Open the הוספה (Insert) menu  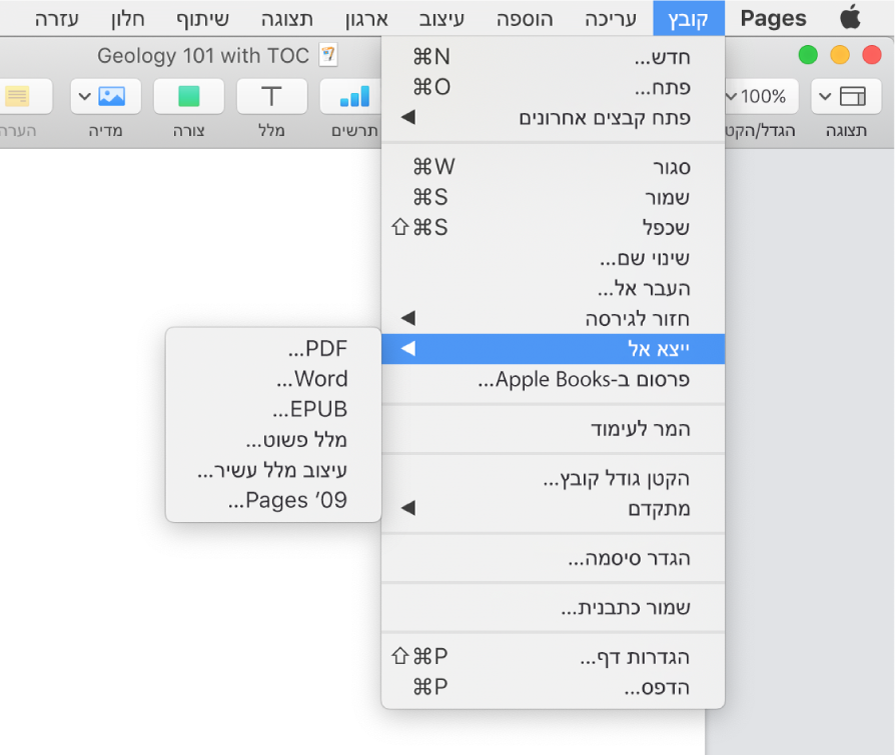[525, 19]
